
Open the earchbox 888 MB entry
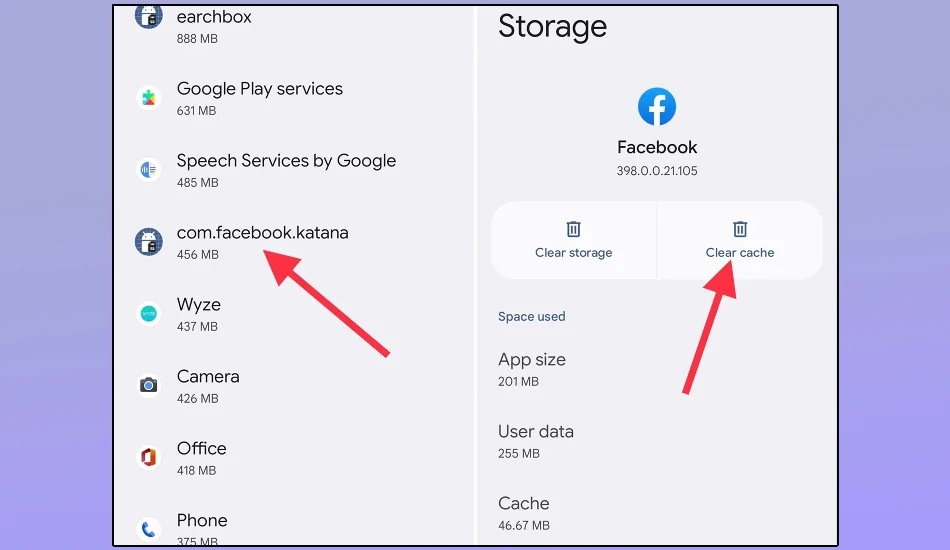pyautogui.click(x=294, y=27)
